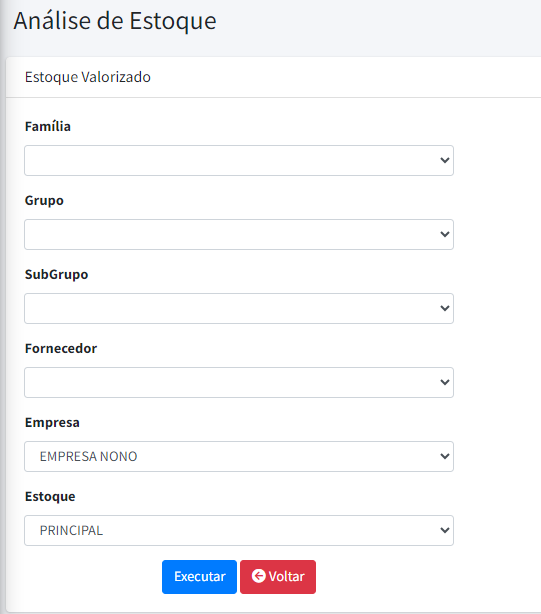Run the report with the Executar button
Image resolution: width=541 pixels, height=614 pixels.
pos(199,577)
